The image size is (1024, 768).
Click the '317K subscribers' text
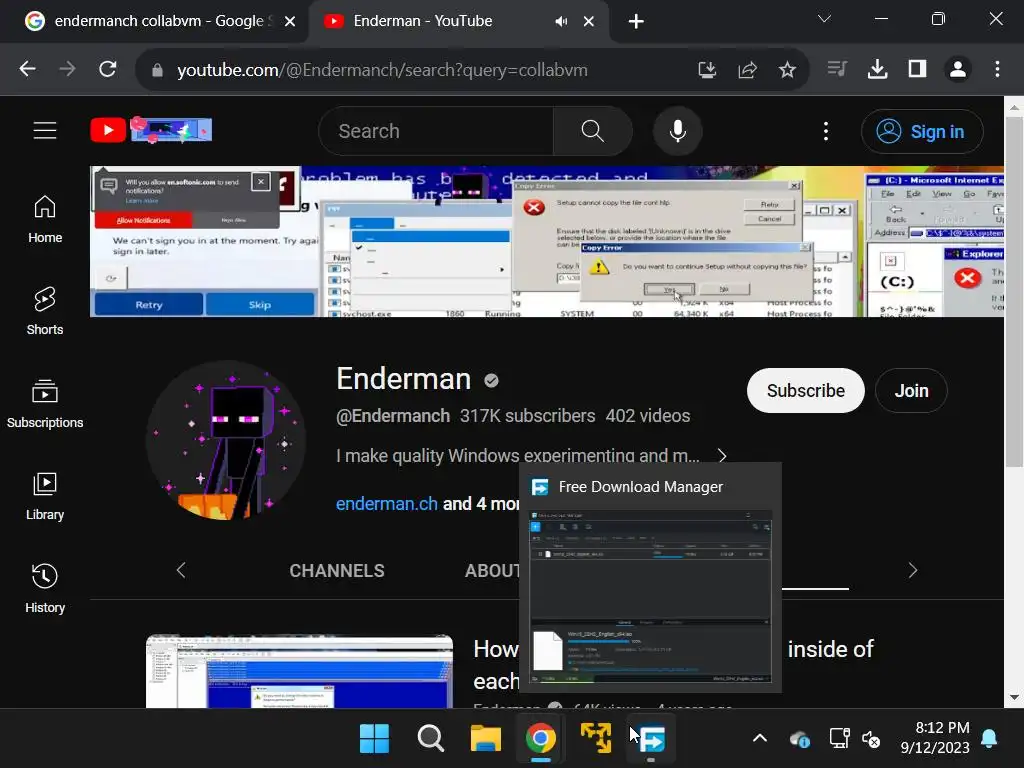[x=528, y=416]
